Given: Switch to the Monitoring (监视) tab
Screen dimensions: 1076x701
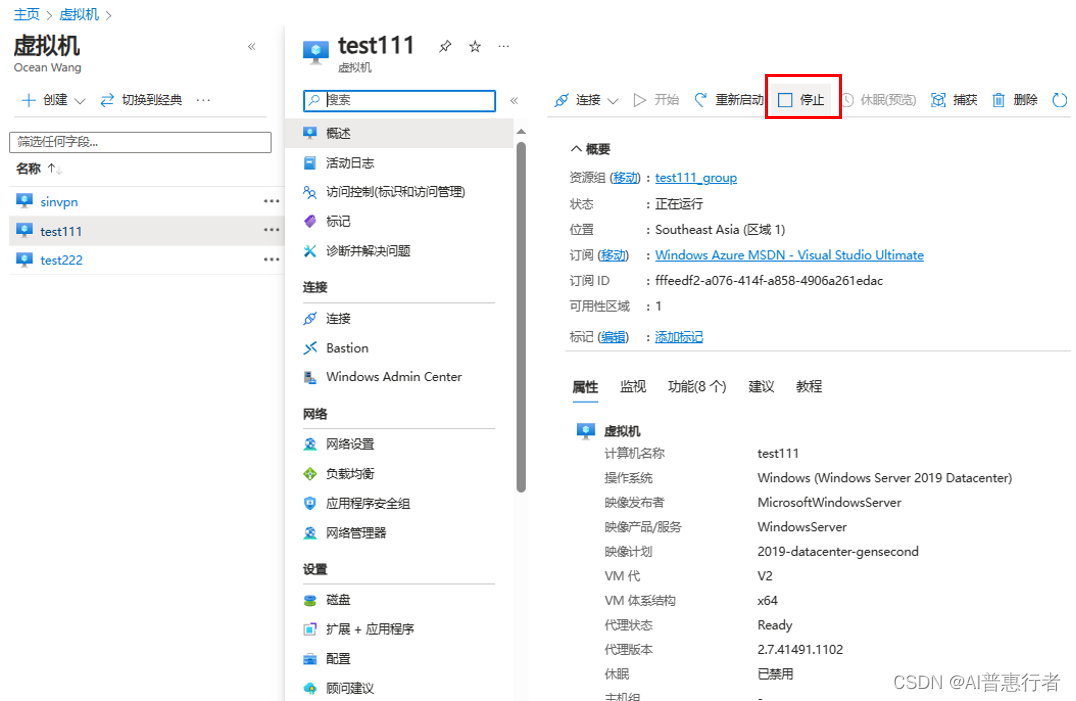Looking at the screenshot, I should point(633,387).
